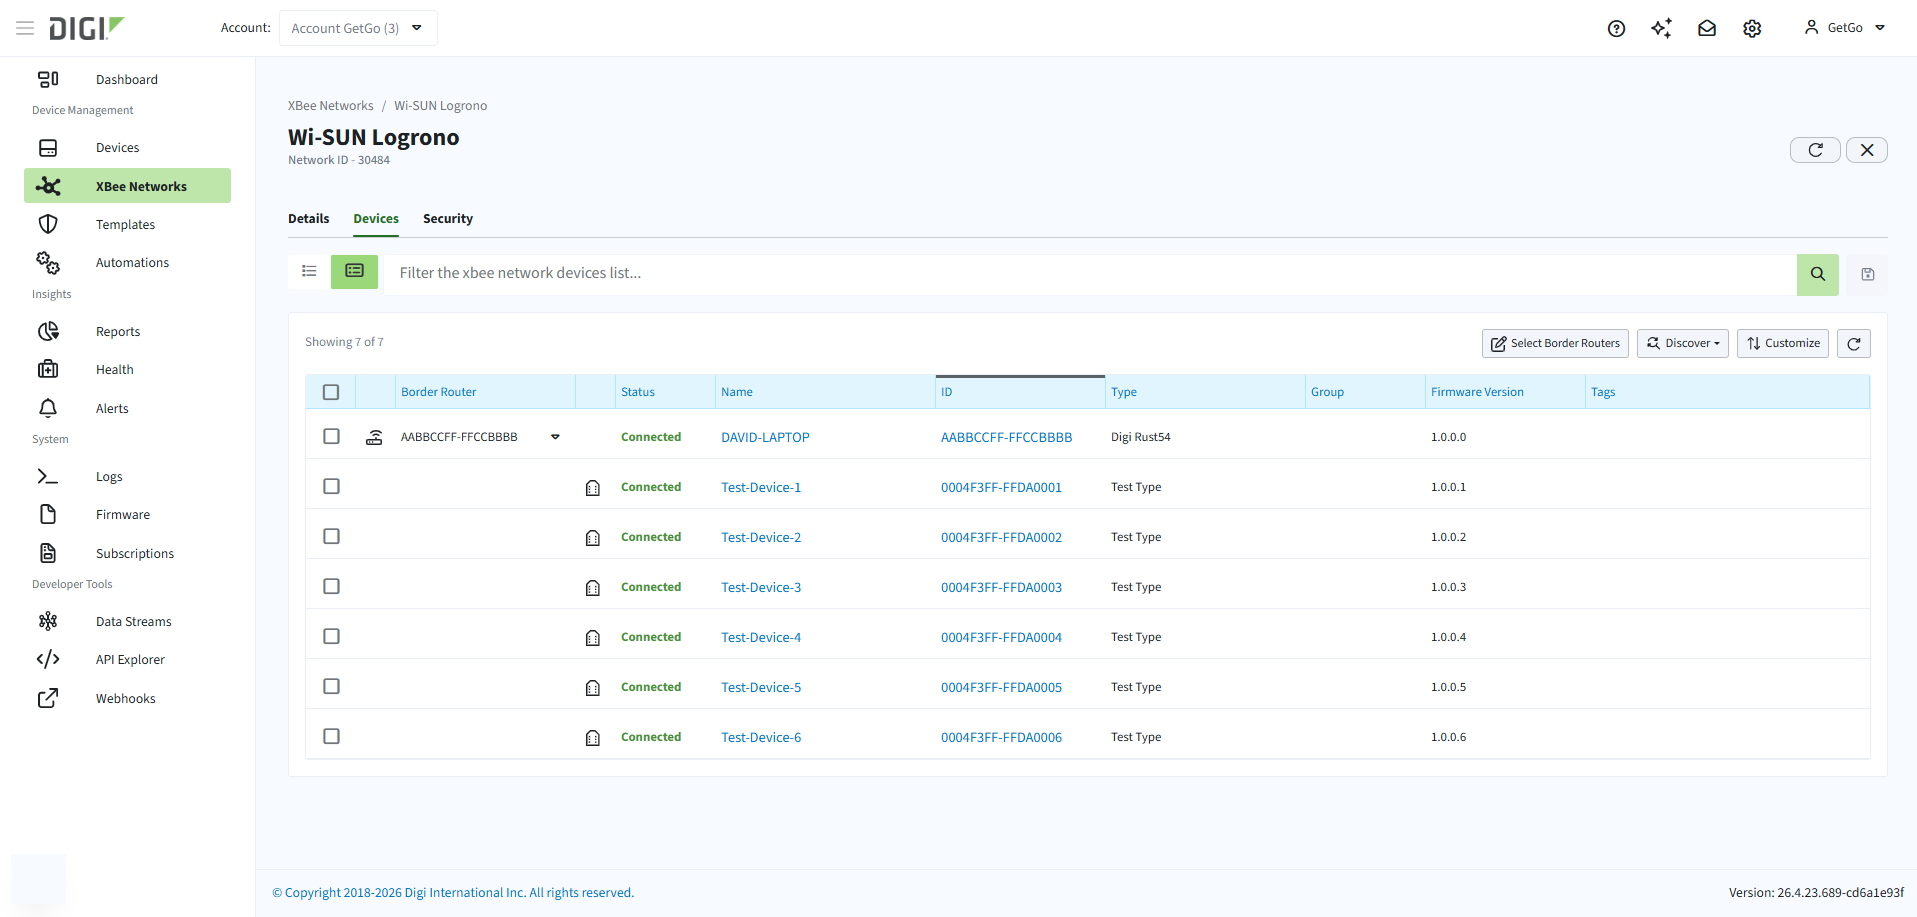Check the DAVID-LAPTOP row checkbox

(x=331, y=436)
